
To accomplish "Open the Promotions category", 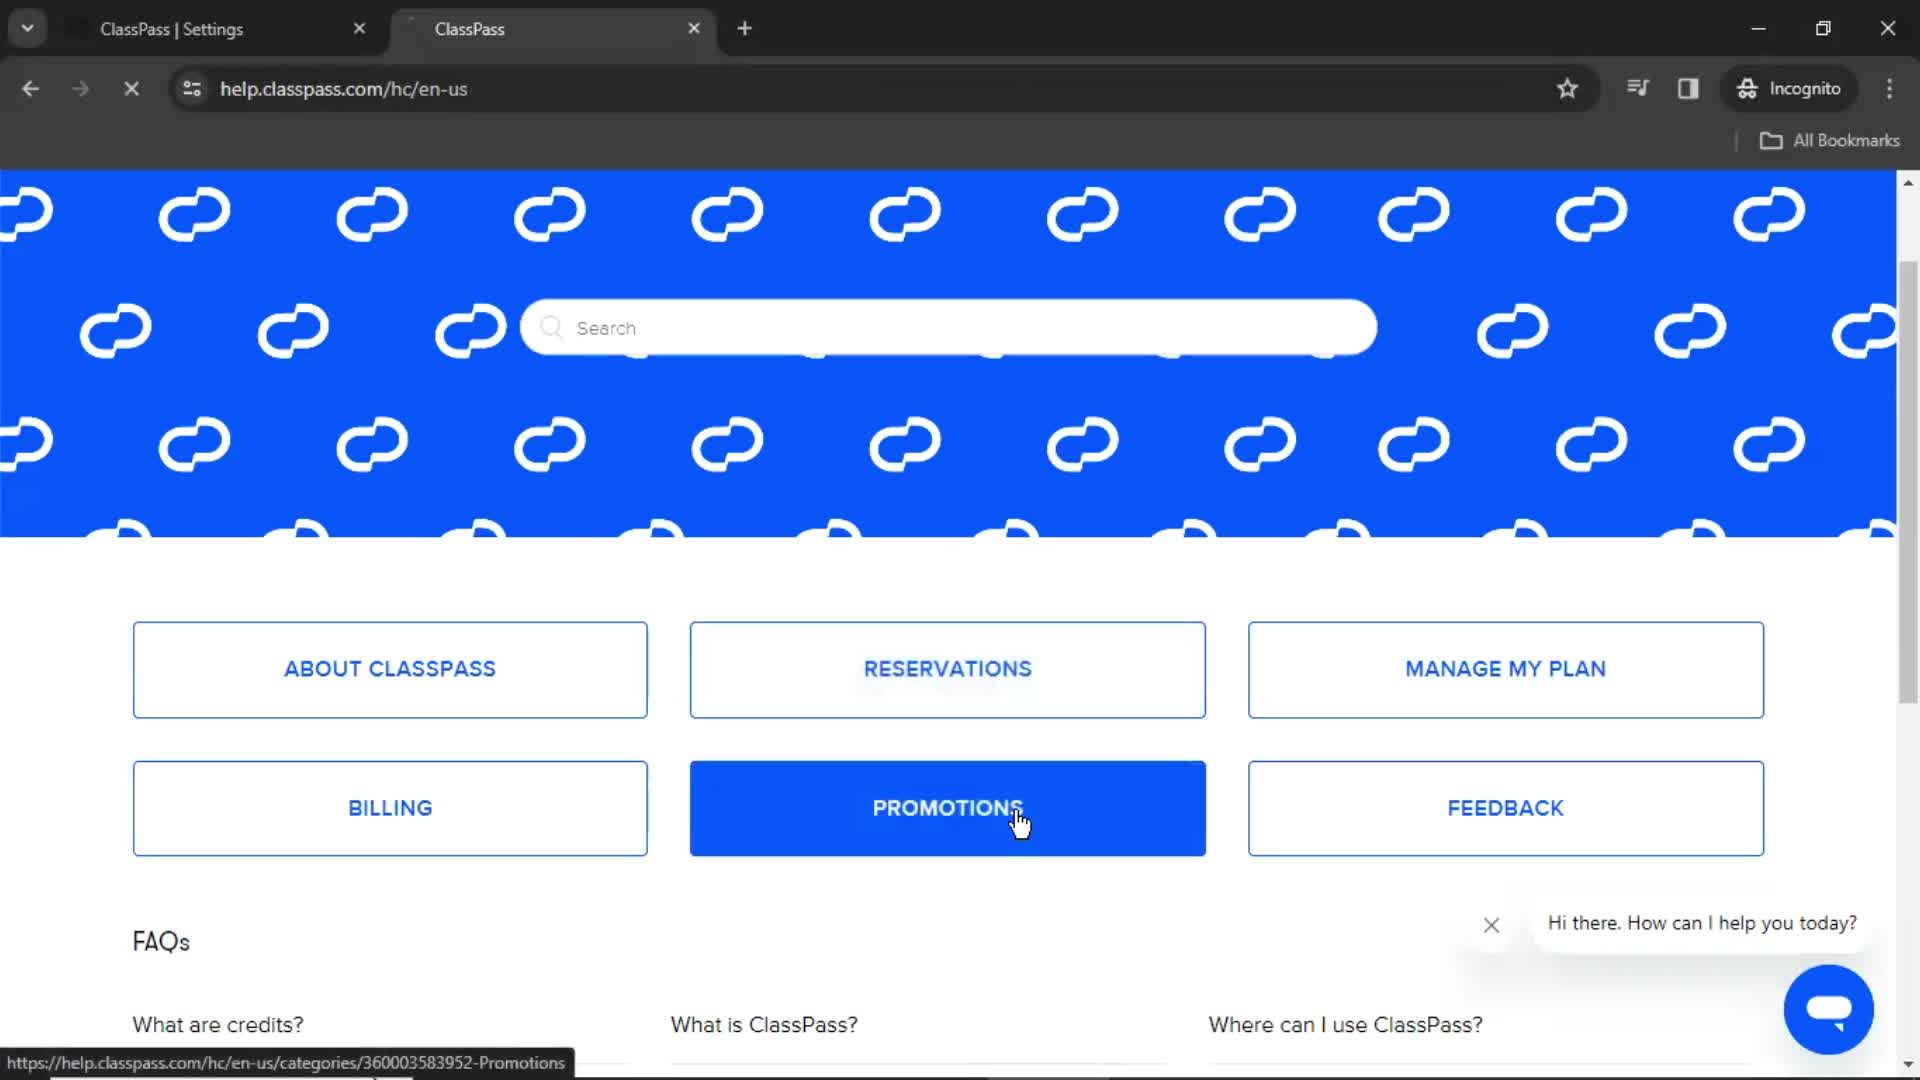I will (x=948, y=809).
